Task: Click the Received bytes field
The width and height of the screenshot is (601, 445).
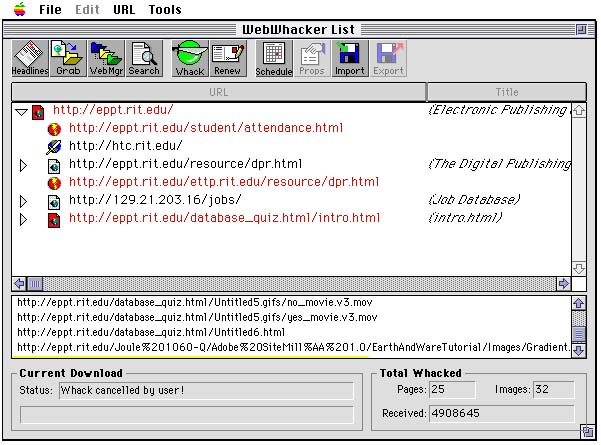Action: (x=501, y=414)
